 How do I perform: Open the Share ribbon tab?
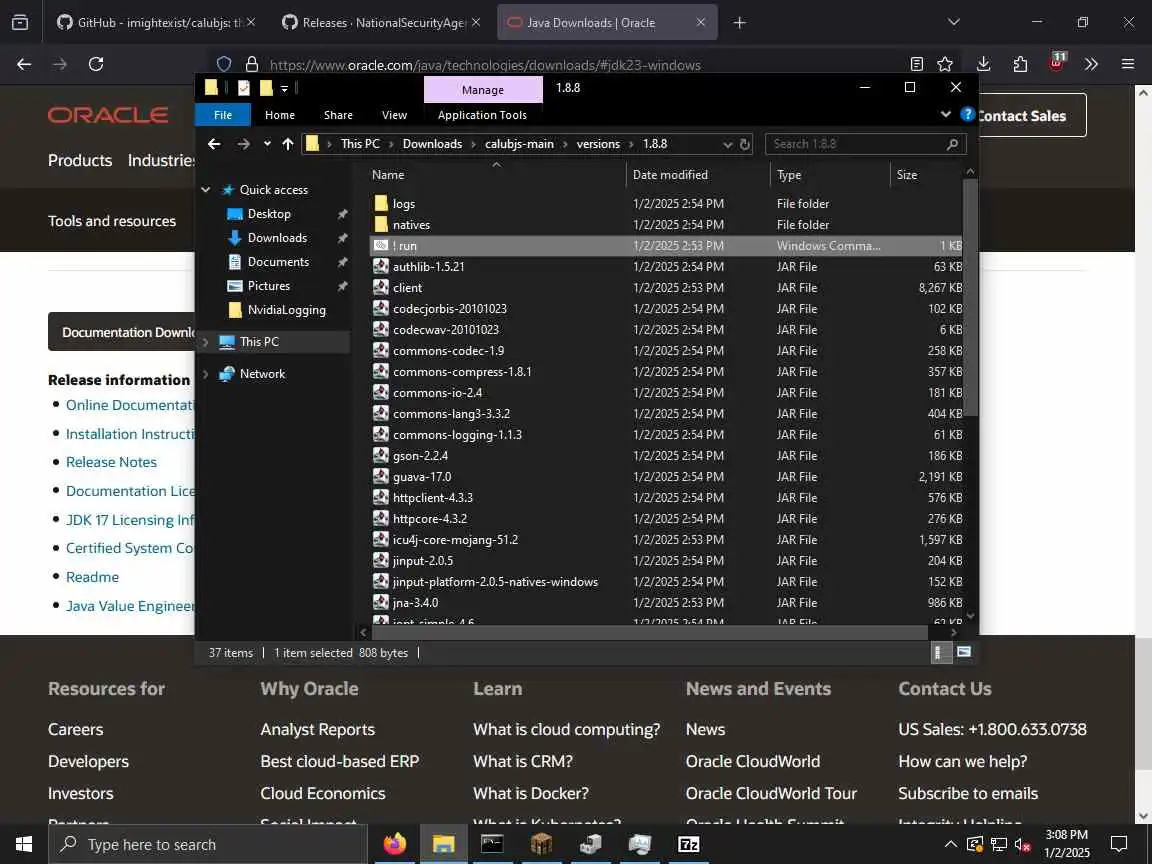(338, 115)
